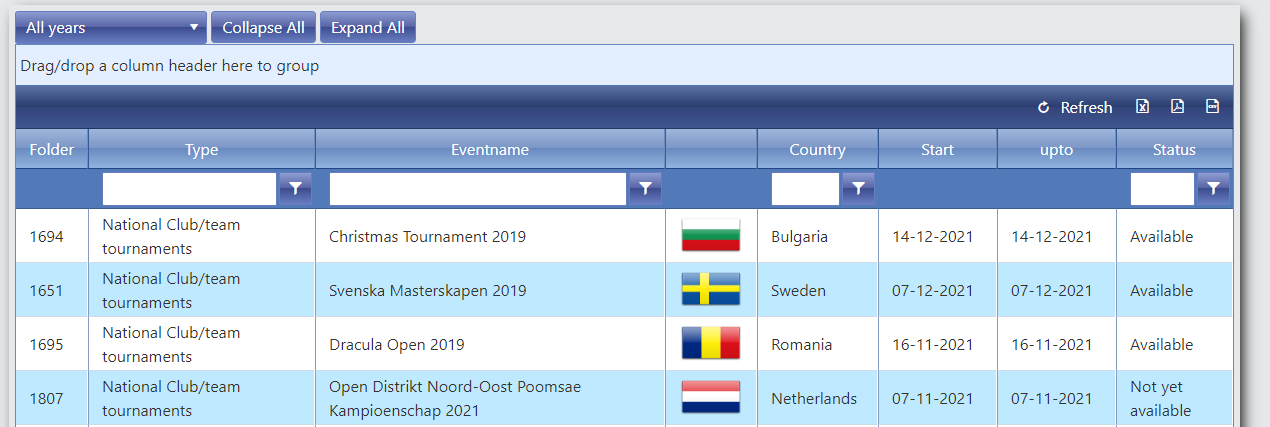Focus the Type filter text field
The height and width of the screenshot is (427, 1270).
click(189, 188)
